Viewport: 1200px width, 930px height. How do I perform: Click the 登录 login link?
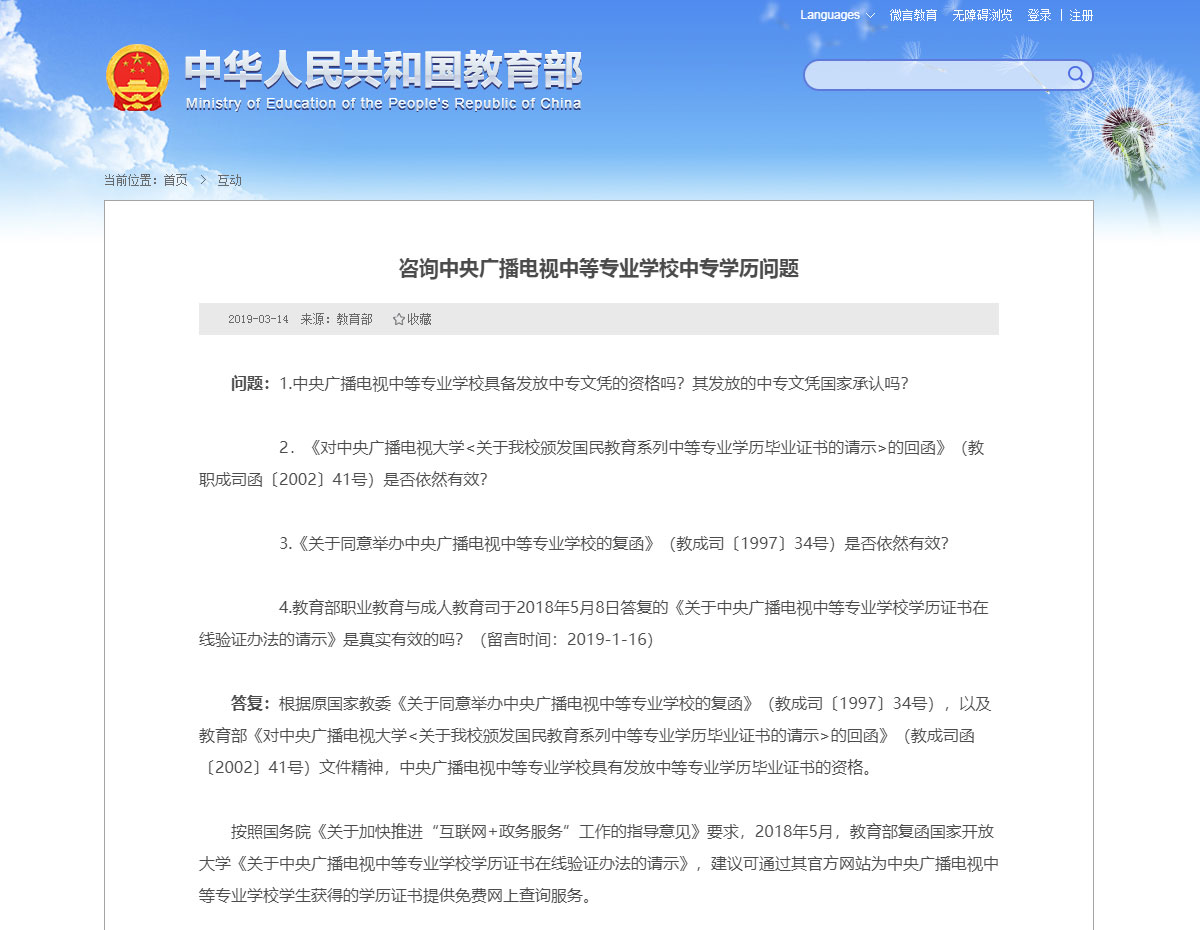[x=1038, y=15]
